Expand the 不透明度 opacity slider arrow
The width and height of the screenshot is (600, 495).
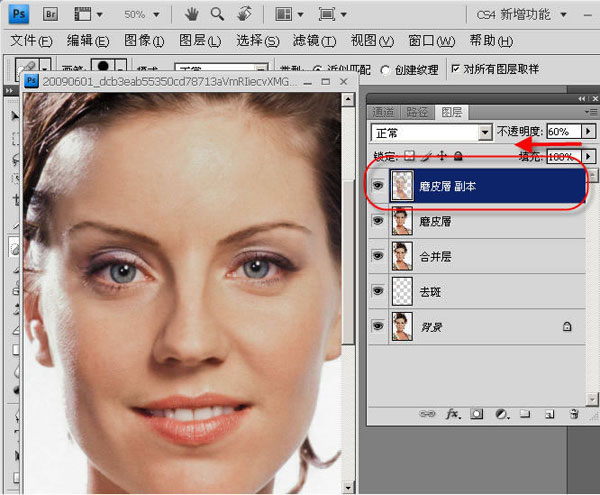(x=587, y=132)
